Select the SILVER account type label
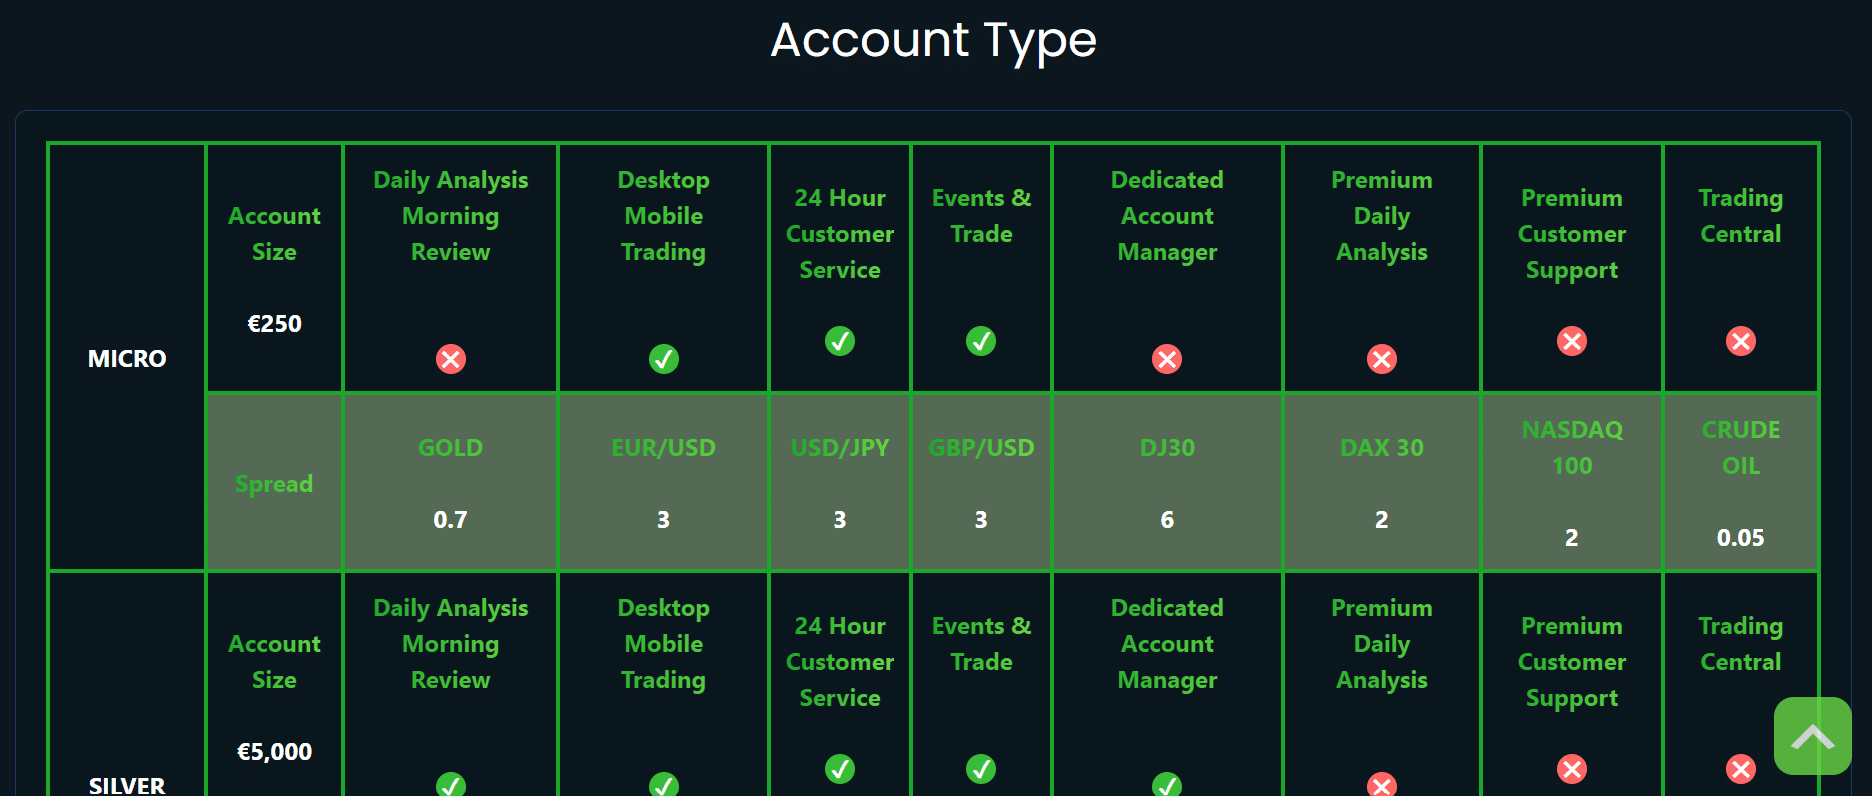Screen dimensions: 1872x796 pyautogui.click(x=127, y=785)
